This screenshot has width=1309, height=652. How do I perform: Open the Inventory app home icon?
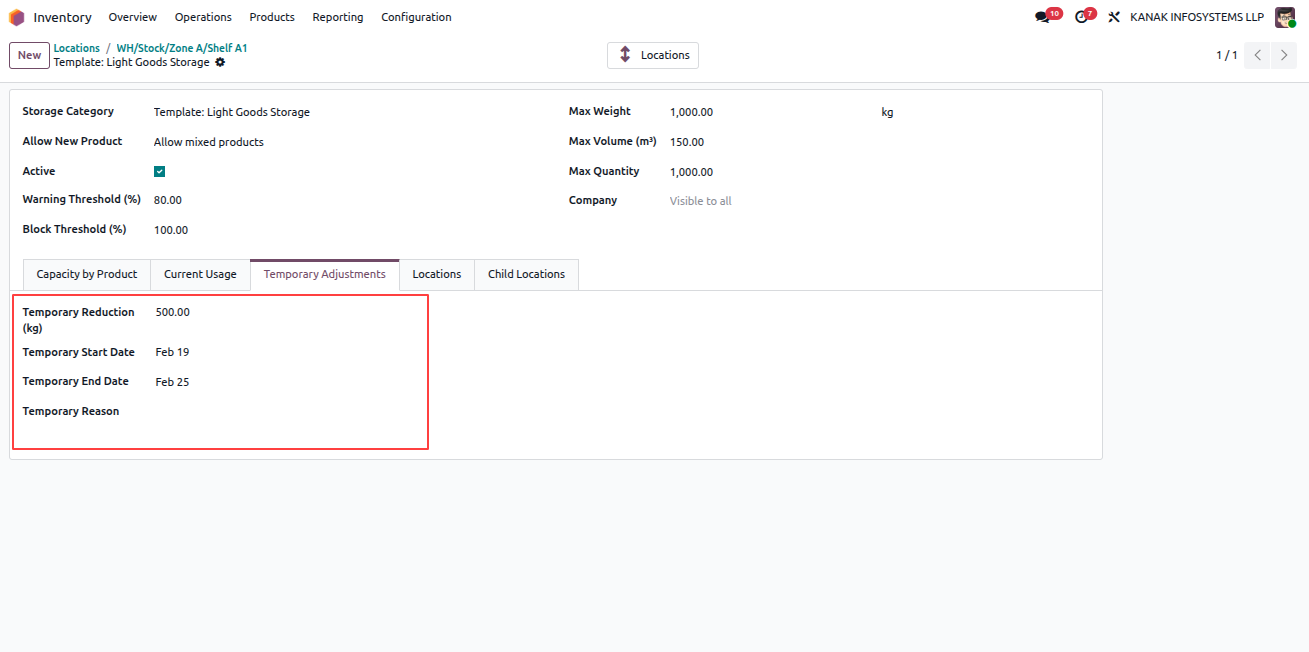(x=17, y=17)
